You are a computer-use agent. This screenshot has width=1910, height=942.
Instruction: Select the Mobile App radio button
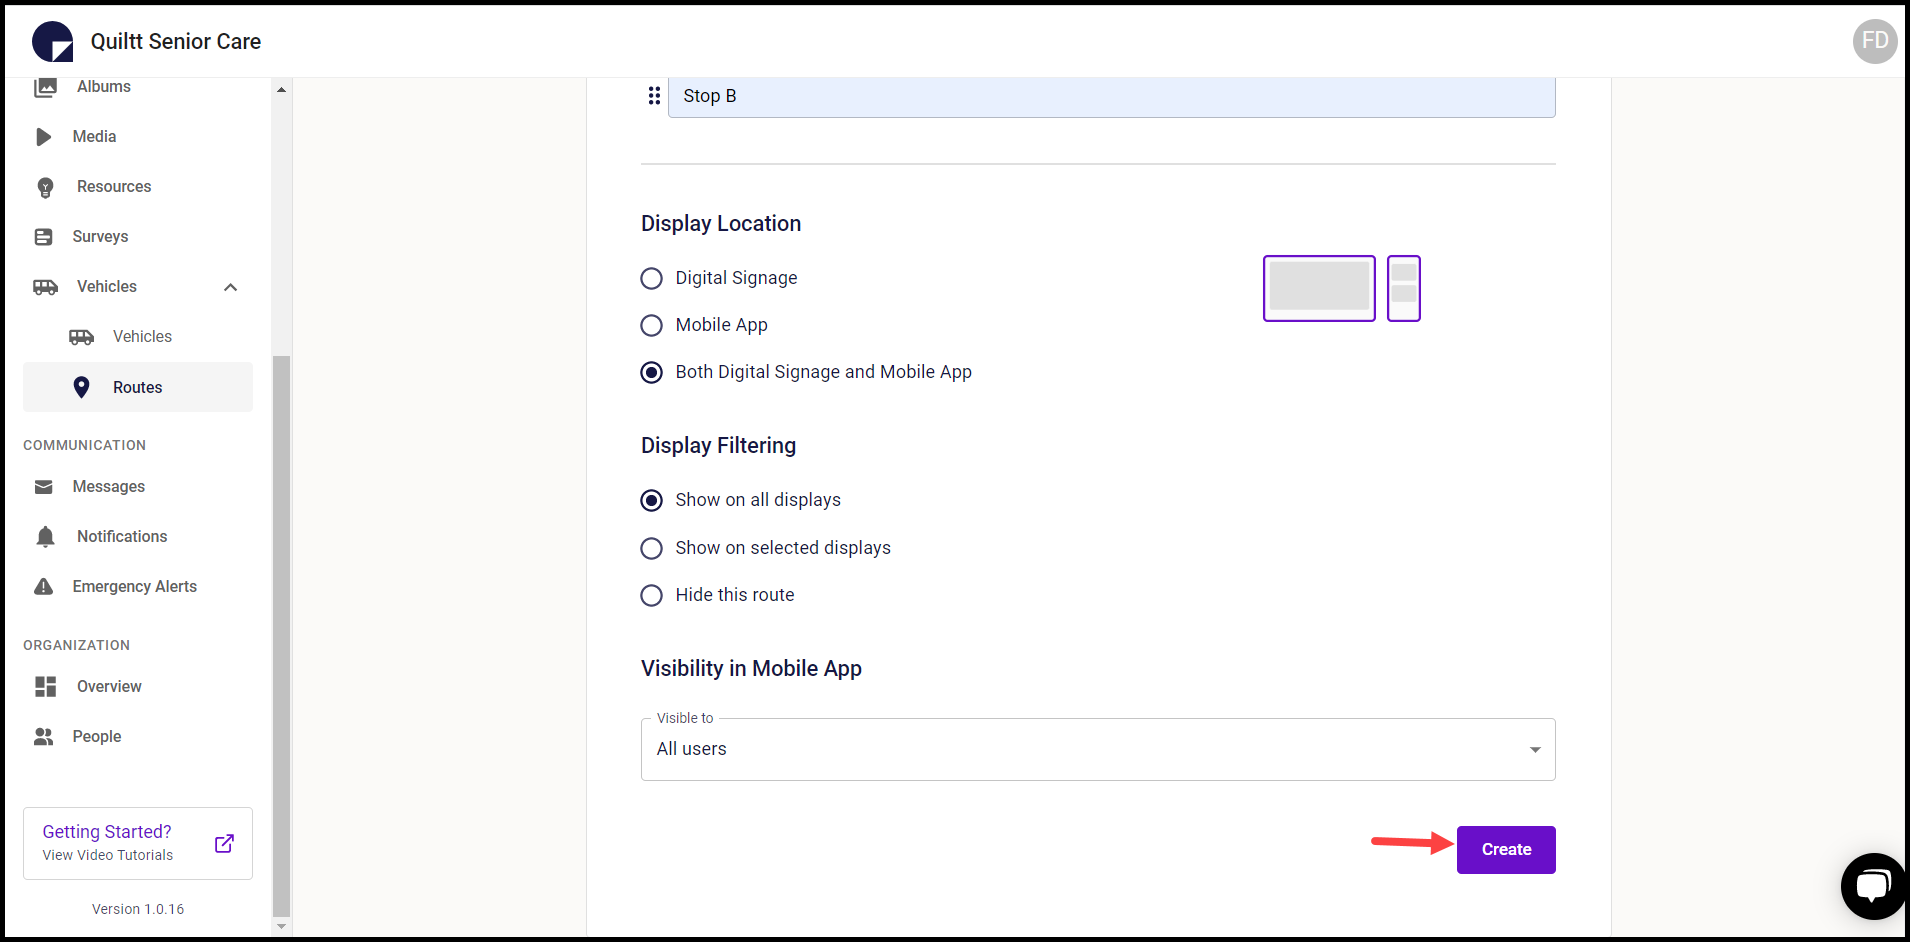[651, 325]
